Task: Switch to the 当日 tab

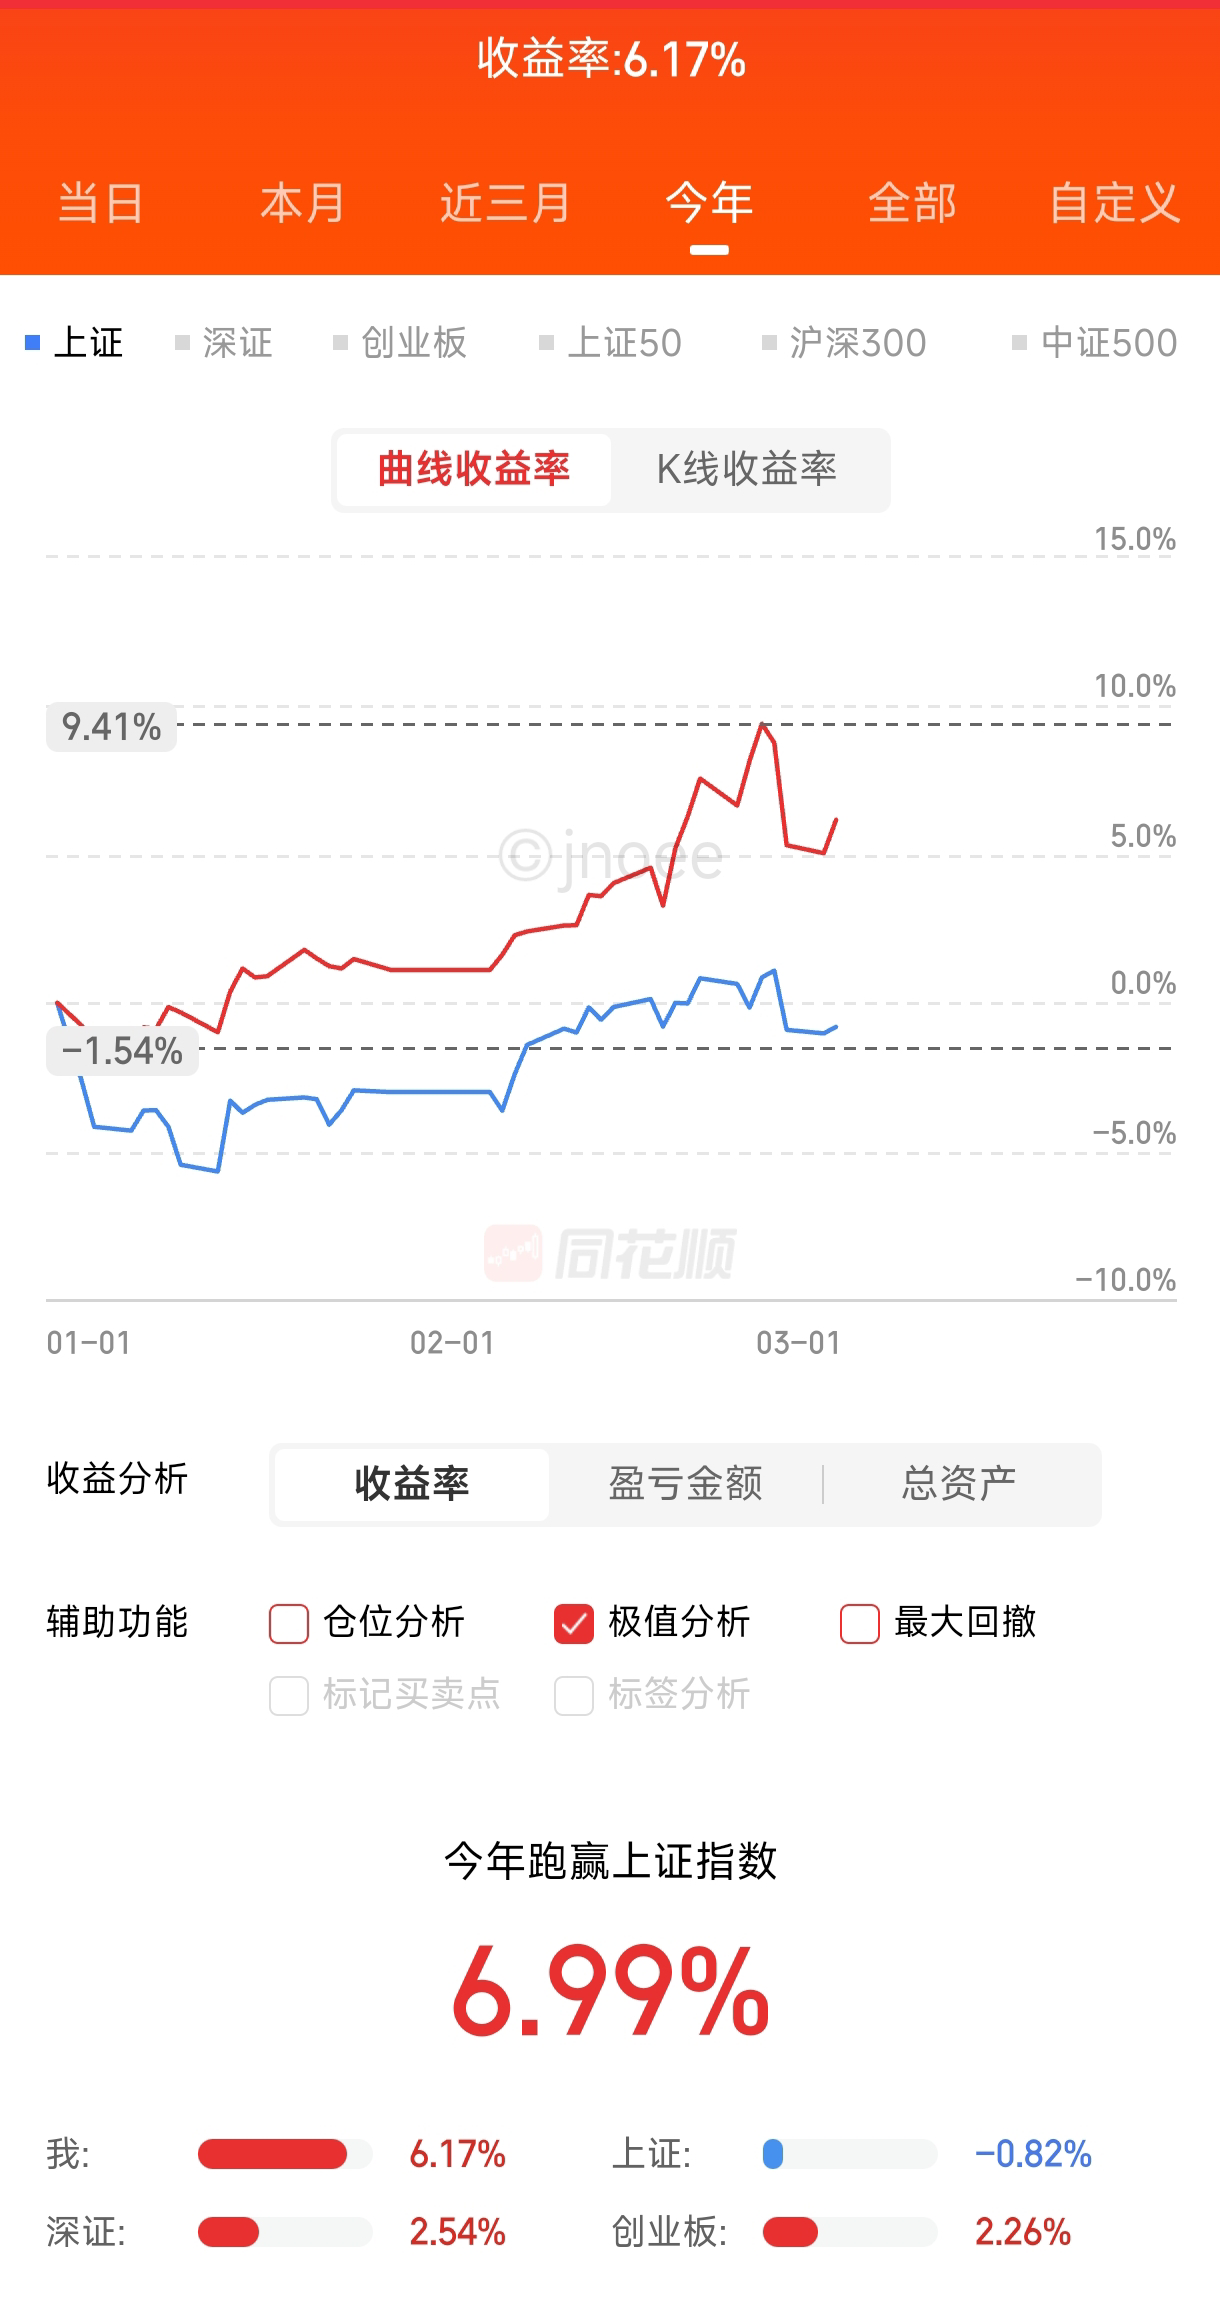Action: [x=100, y=203]
